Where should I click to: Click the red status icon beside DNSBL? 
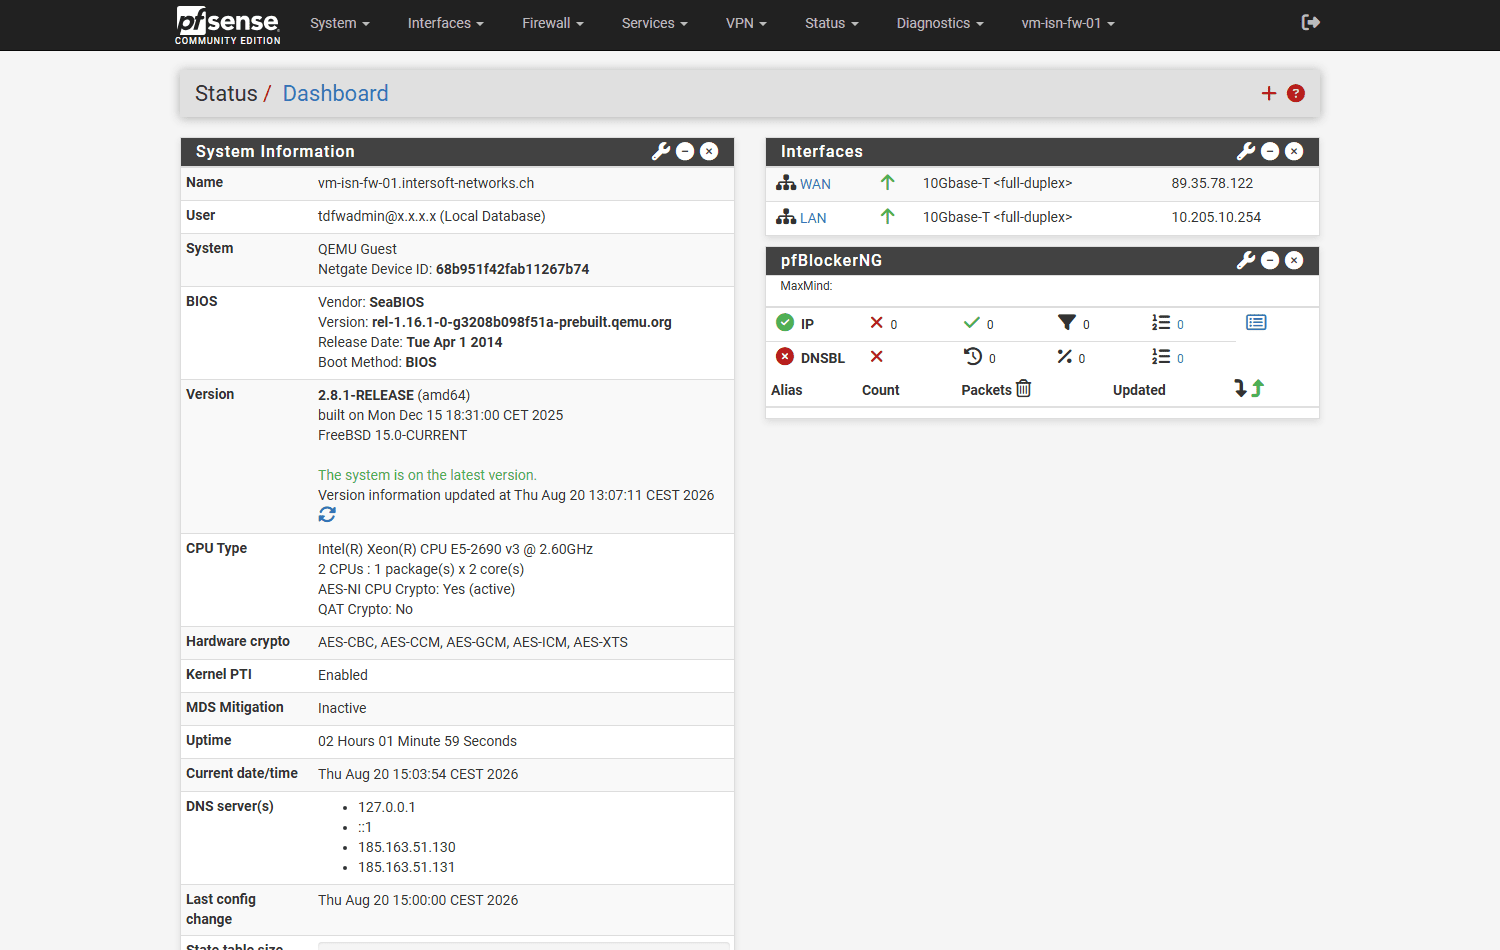785,356
